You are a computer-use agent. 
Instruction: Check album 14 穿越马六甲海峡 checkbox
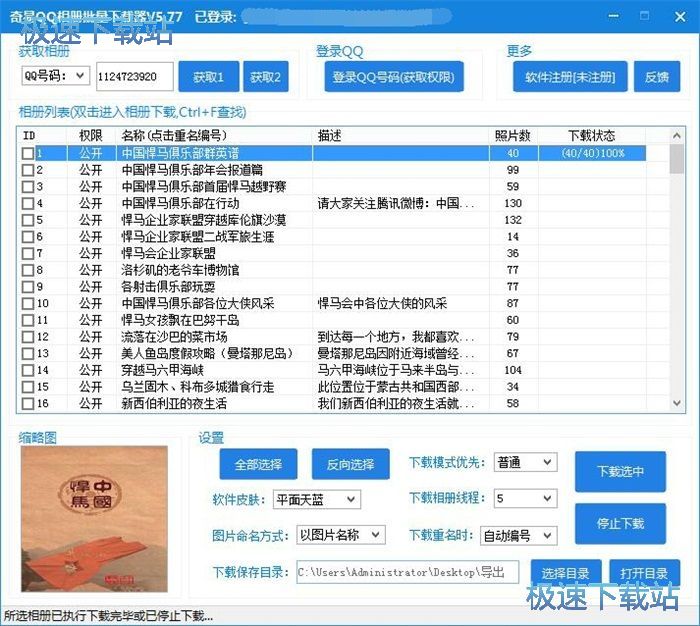28,370
